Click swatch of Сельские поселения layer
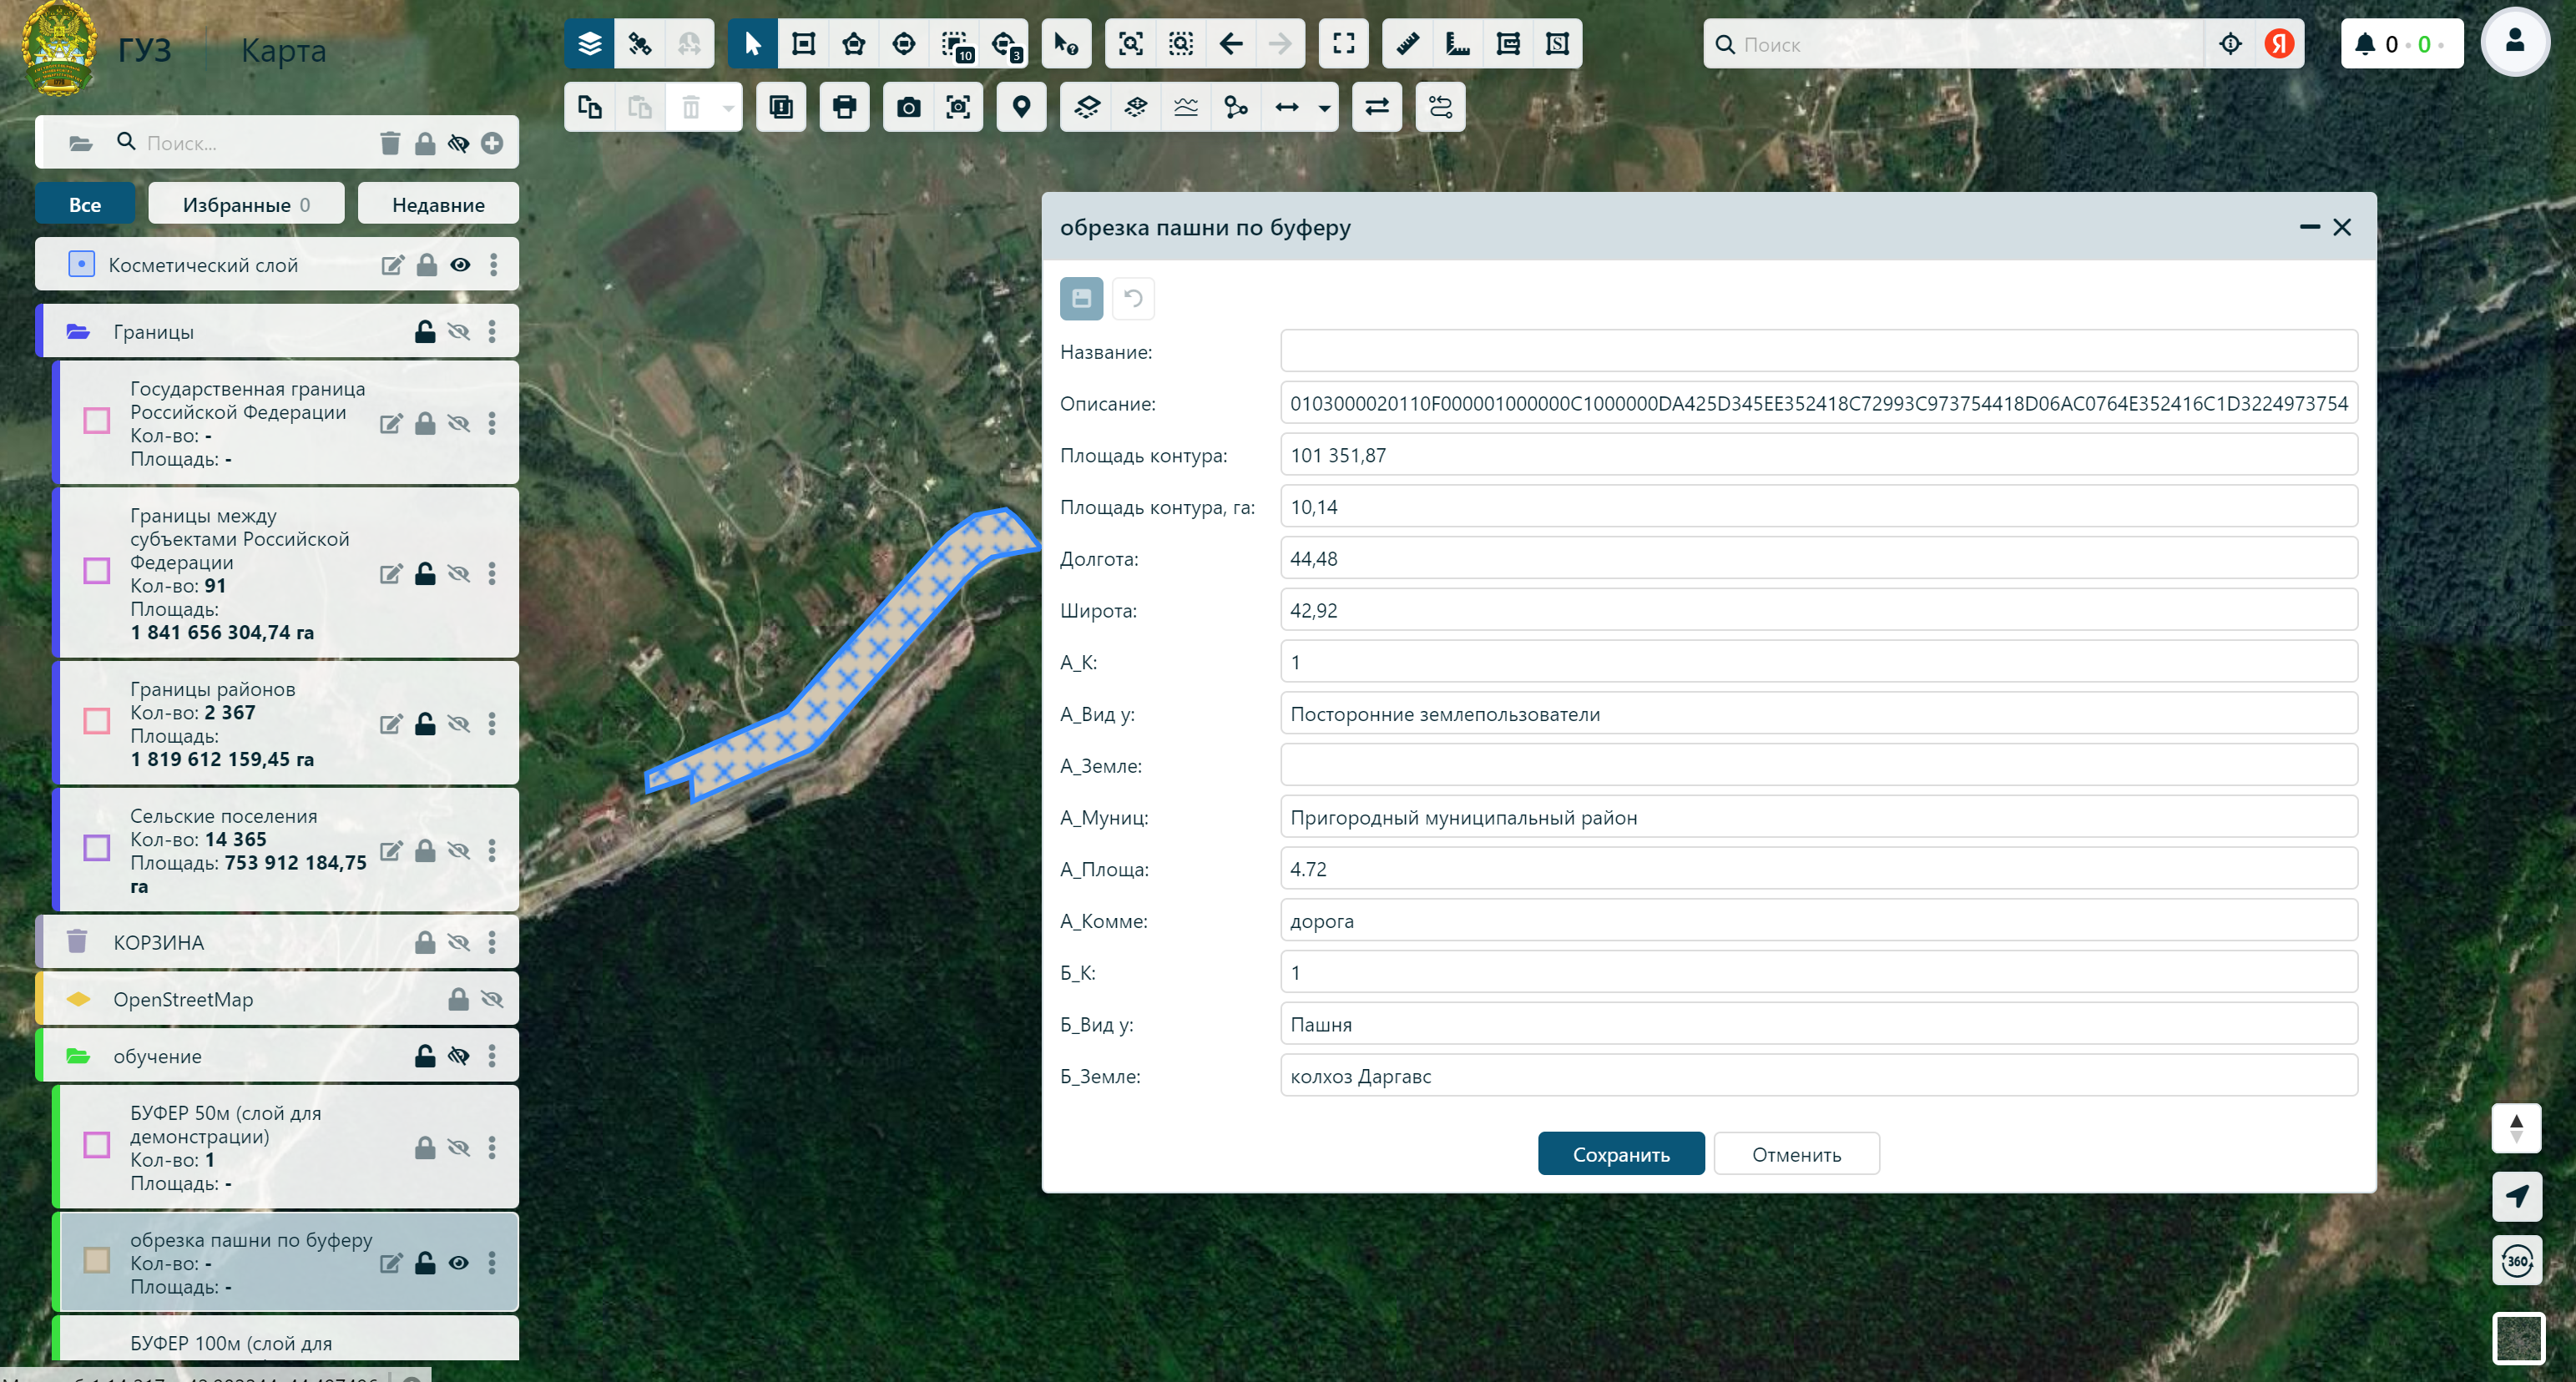2576x1382 pixels. (97, 848)
